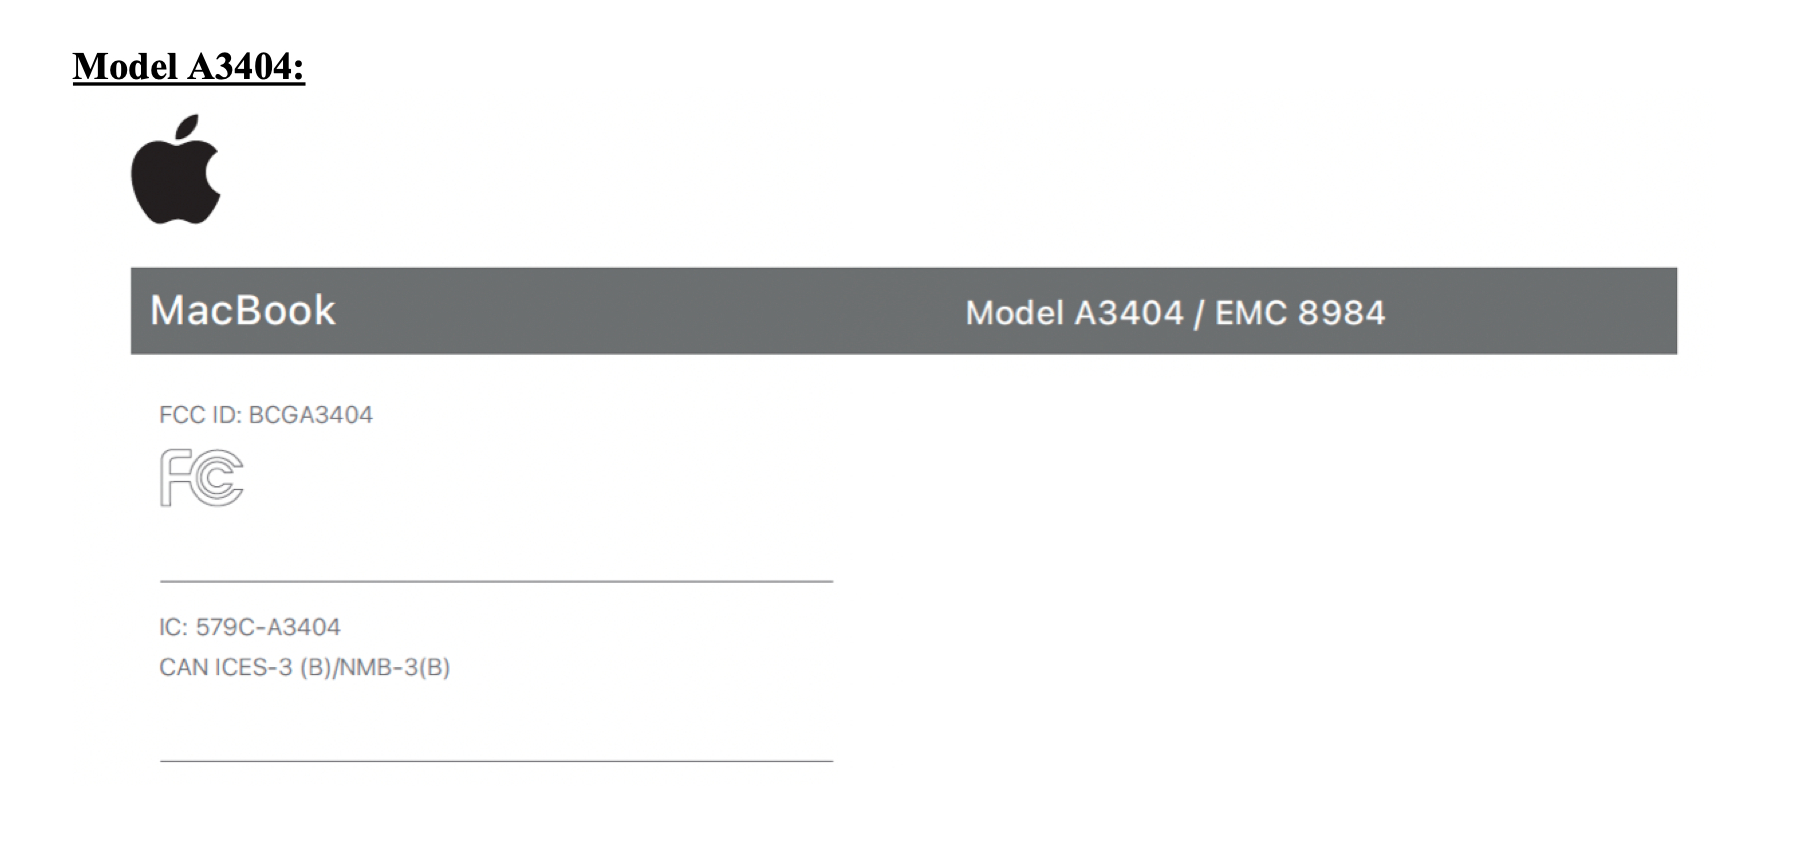Click the FCC certification logo
This screenshot has width=1802, height=852.
201,478
